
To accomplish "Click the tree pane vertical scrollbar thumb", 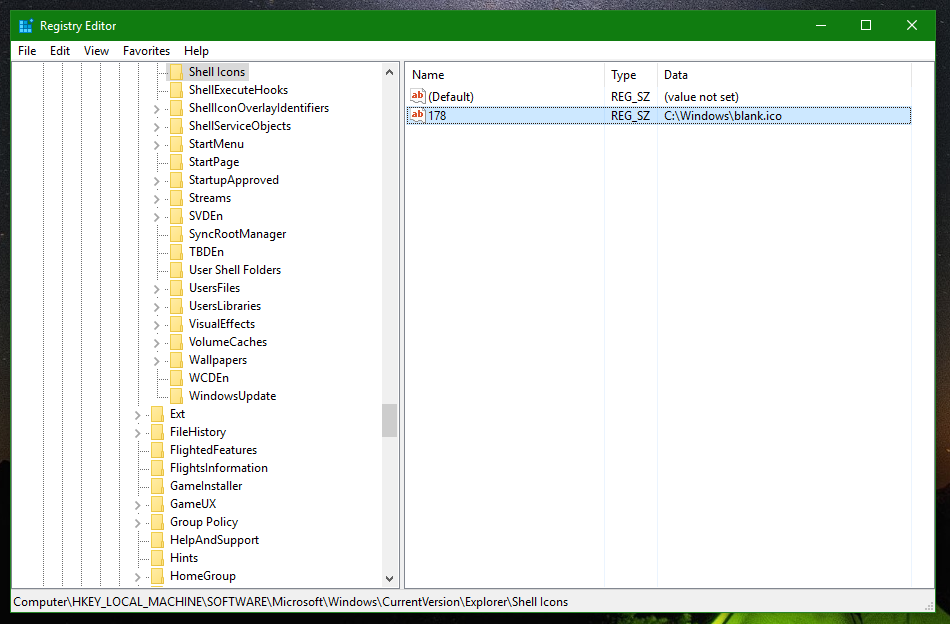I will 390,420.
